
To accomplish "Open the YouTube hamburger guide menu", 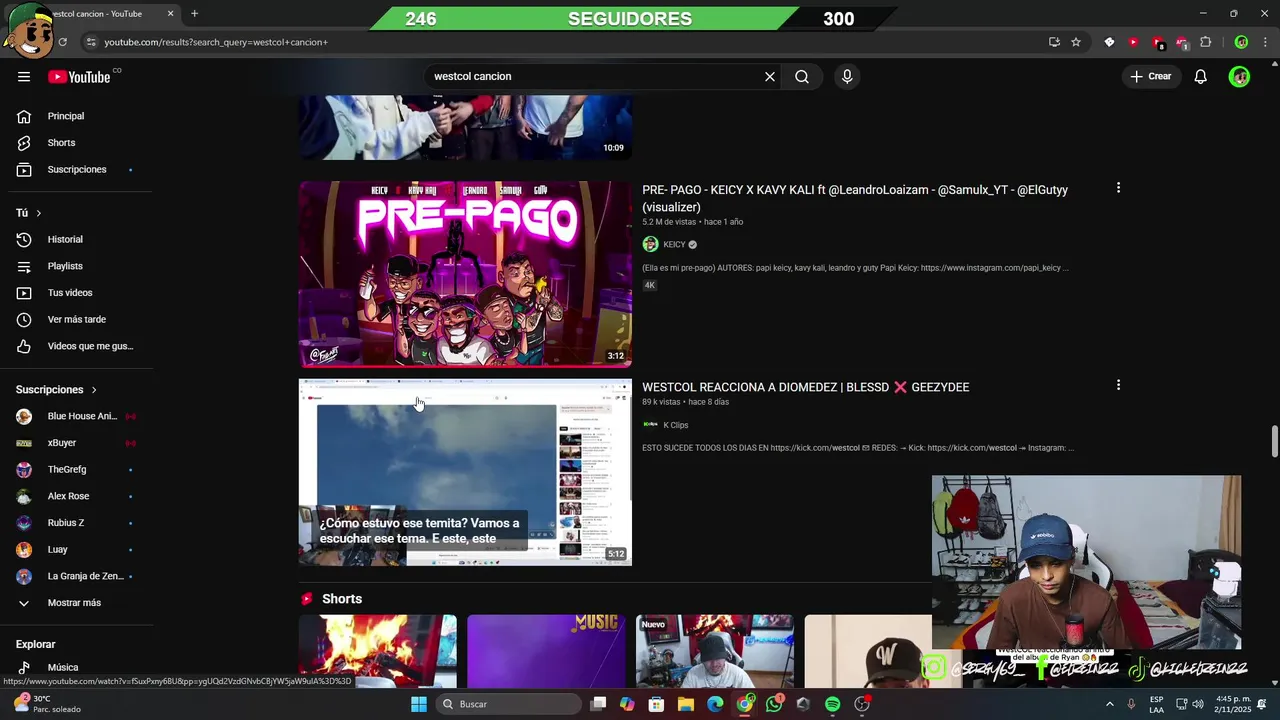I will click(x=24, y=77).
